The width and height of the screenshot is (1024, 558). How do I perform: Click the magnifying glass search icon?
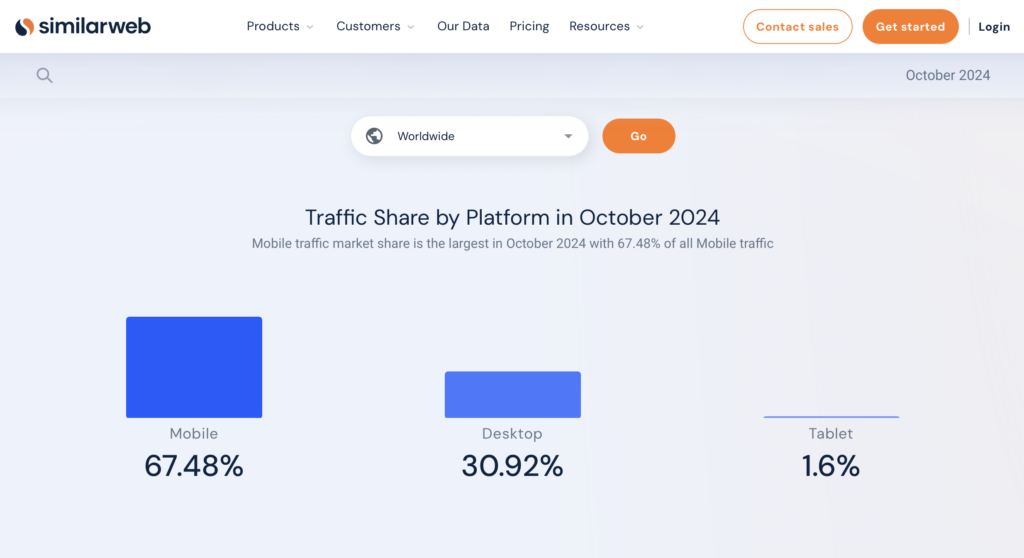[44, 75]
